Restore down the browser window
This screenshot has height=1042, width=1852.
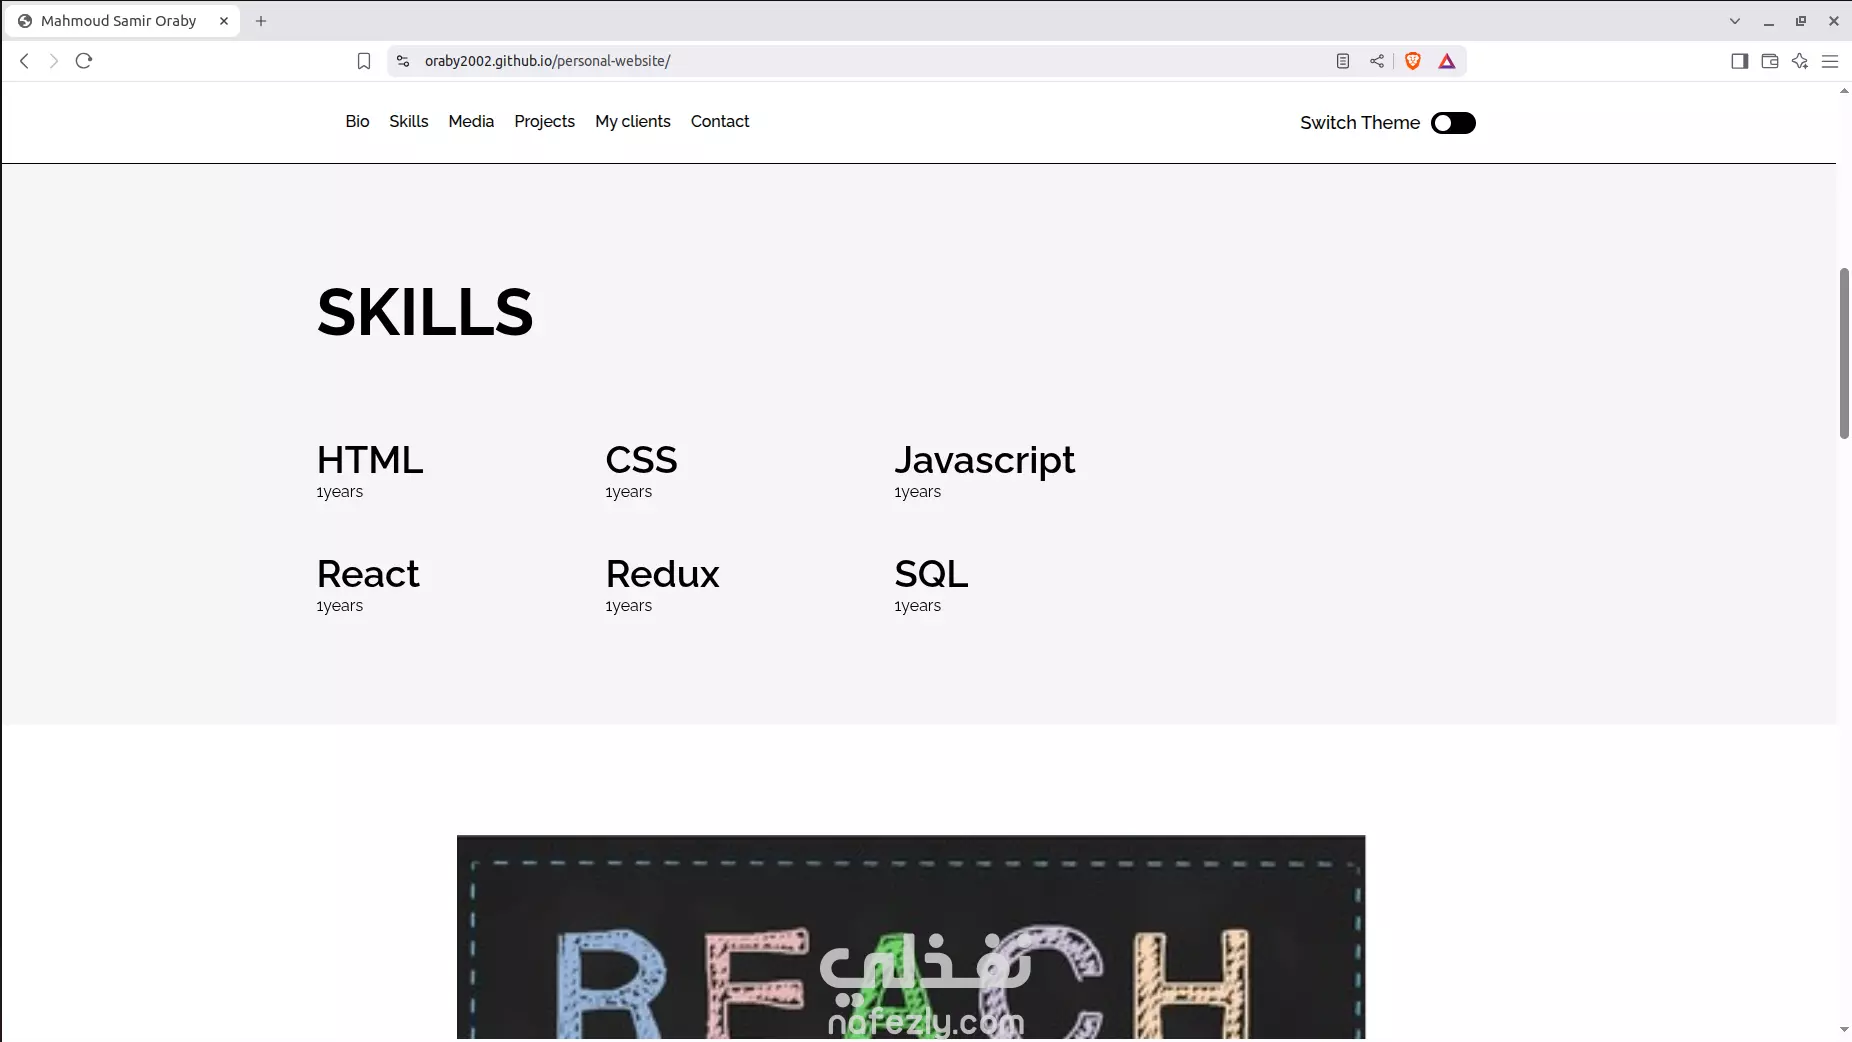click(1801, 21)
